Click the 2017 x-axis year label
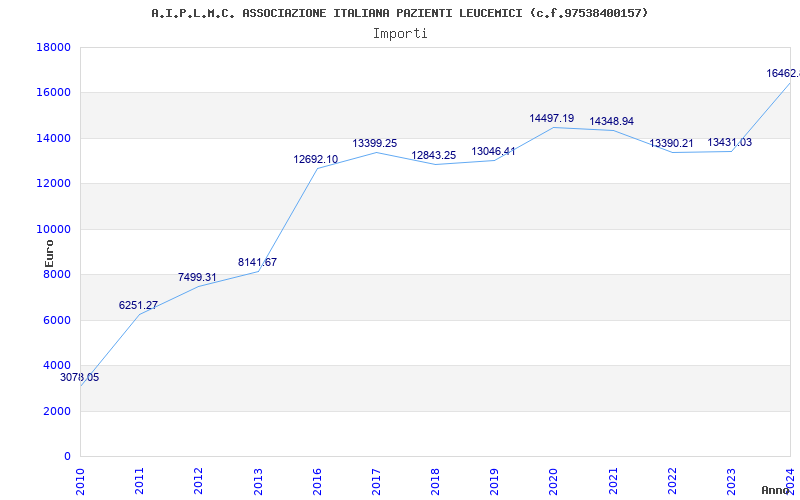Screen dimensions: 800x500 (x=377, y=482)
